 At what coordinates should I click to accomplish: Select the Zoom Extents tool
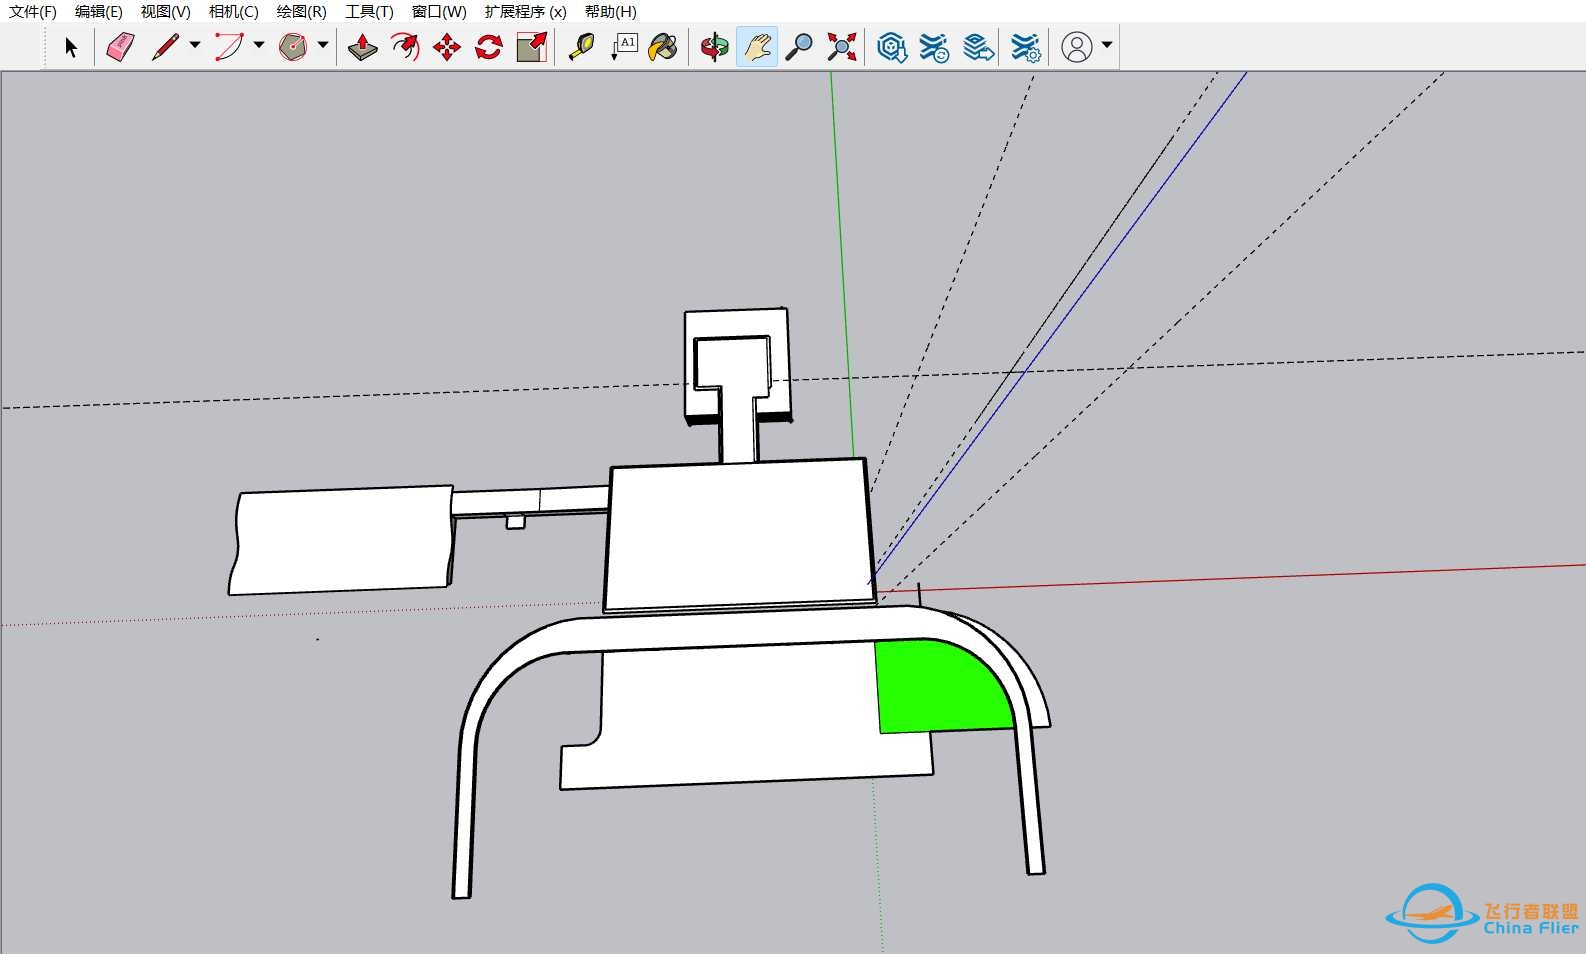tap(842, 46)
